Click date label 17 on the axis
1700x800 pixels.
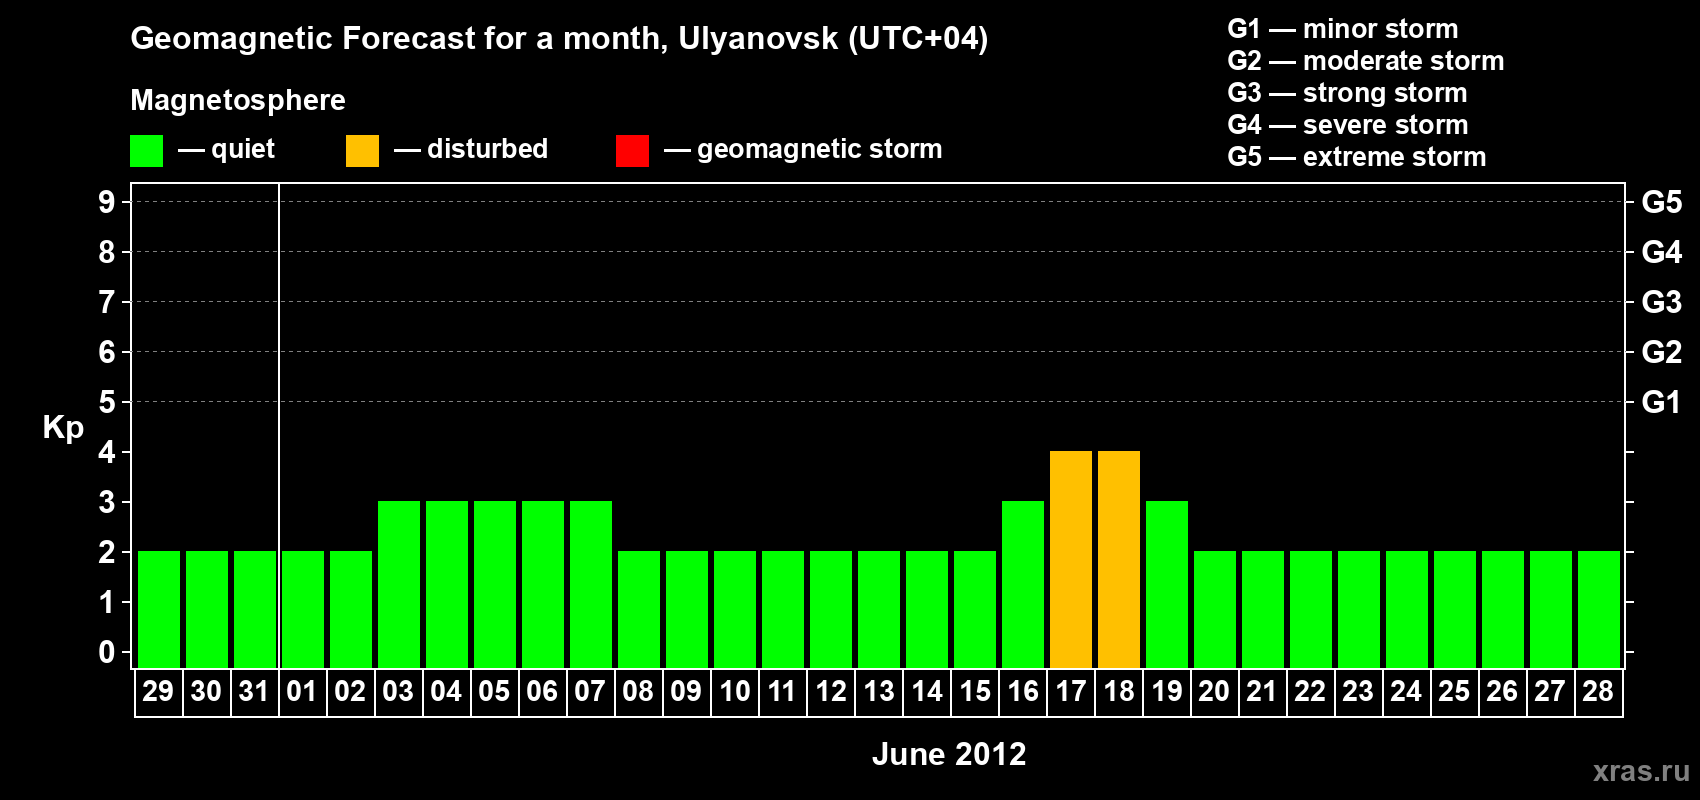point(1071,691)
